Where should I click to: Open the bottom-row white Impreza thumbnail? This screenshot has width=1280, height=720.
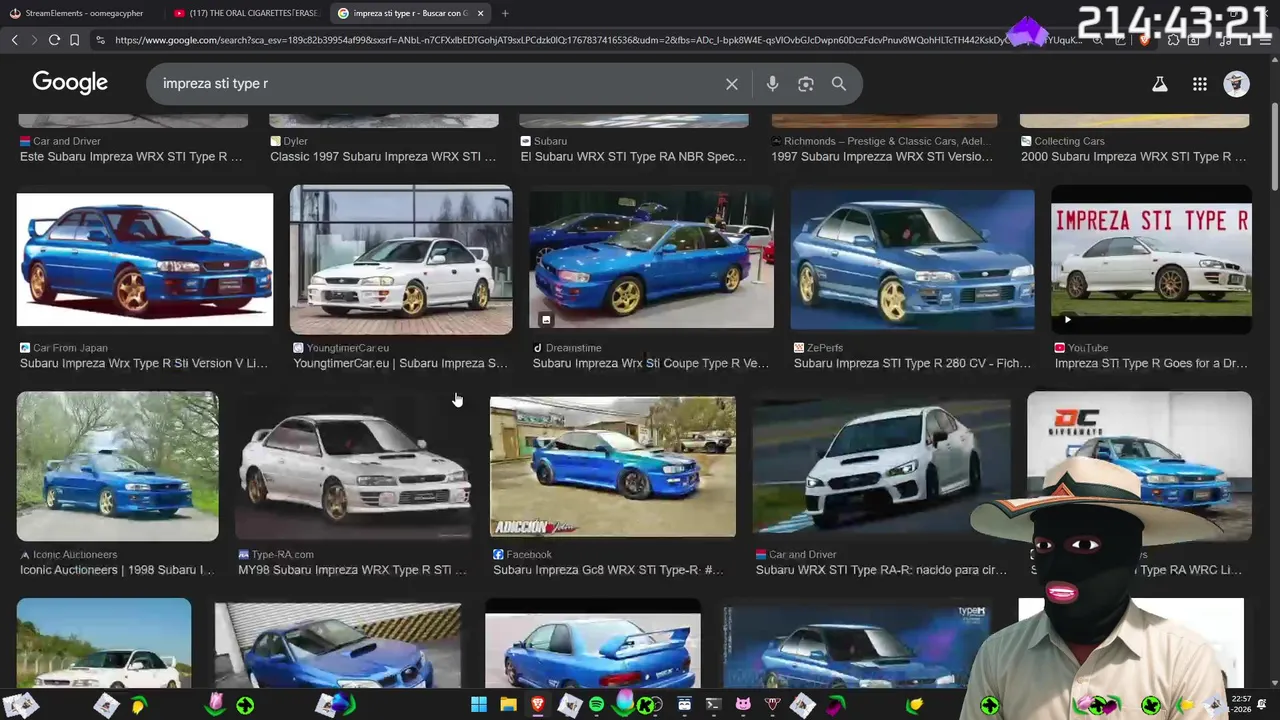coord(104,643)
